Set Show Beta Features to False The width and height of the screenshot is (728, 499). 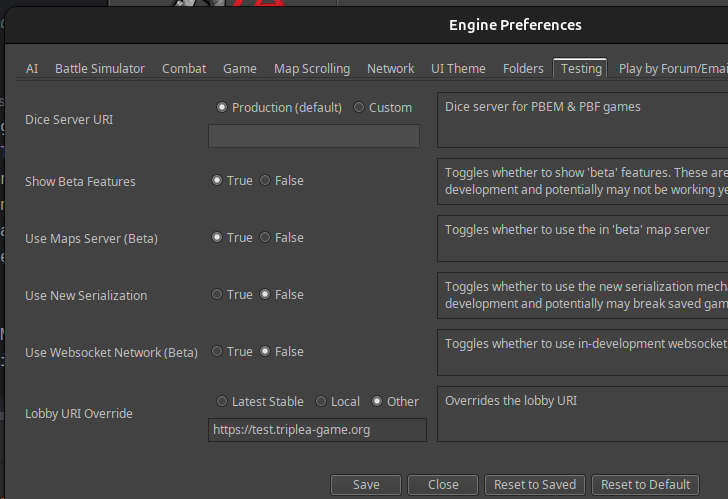coord(265,181)
